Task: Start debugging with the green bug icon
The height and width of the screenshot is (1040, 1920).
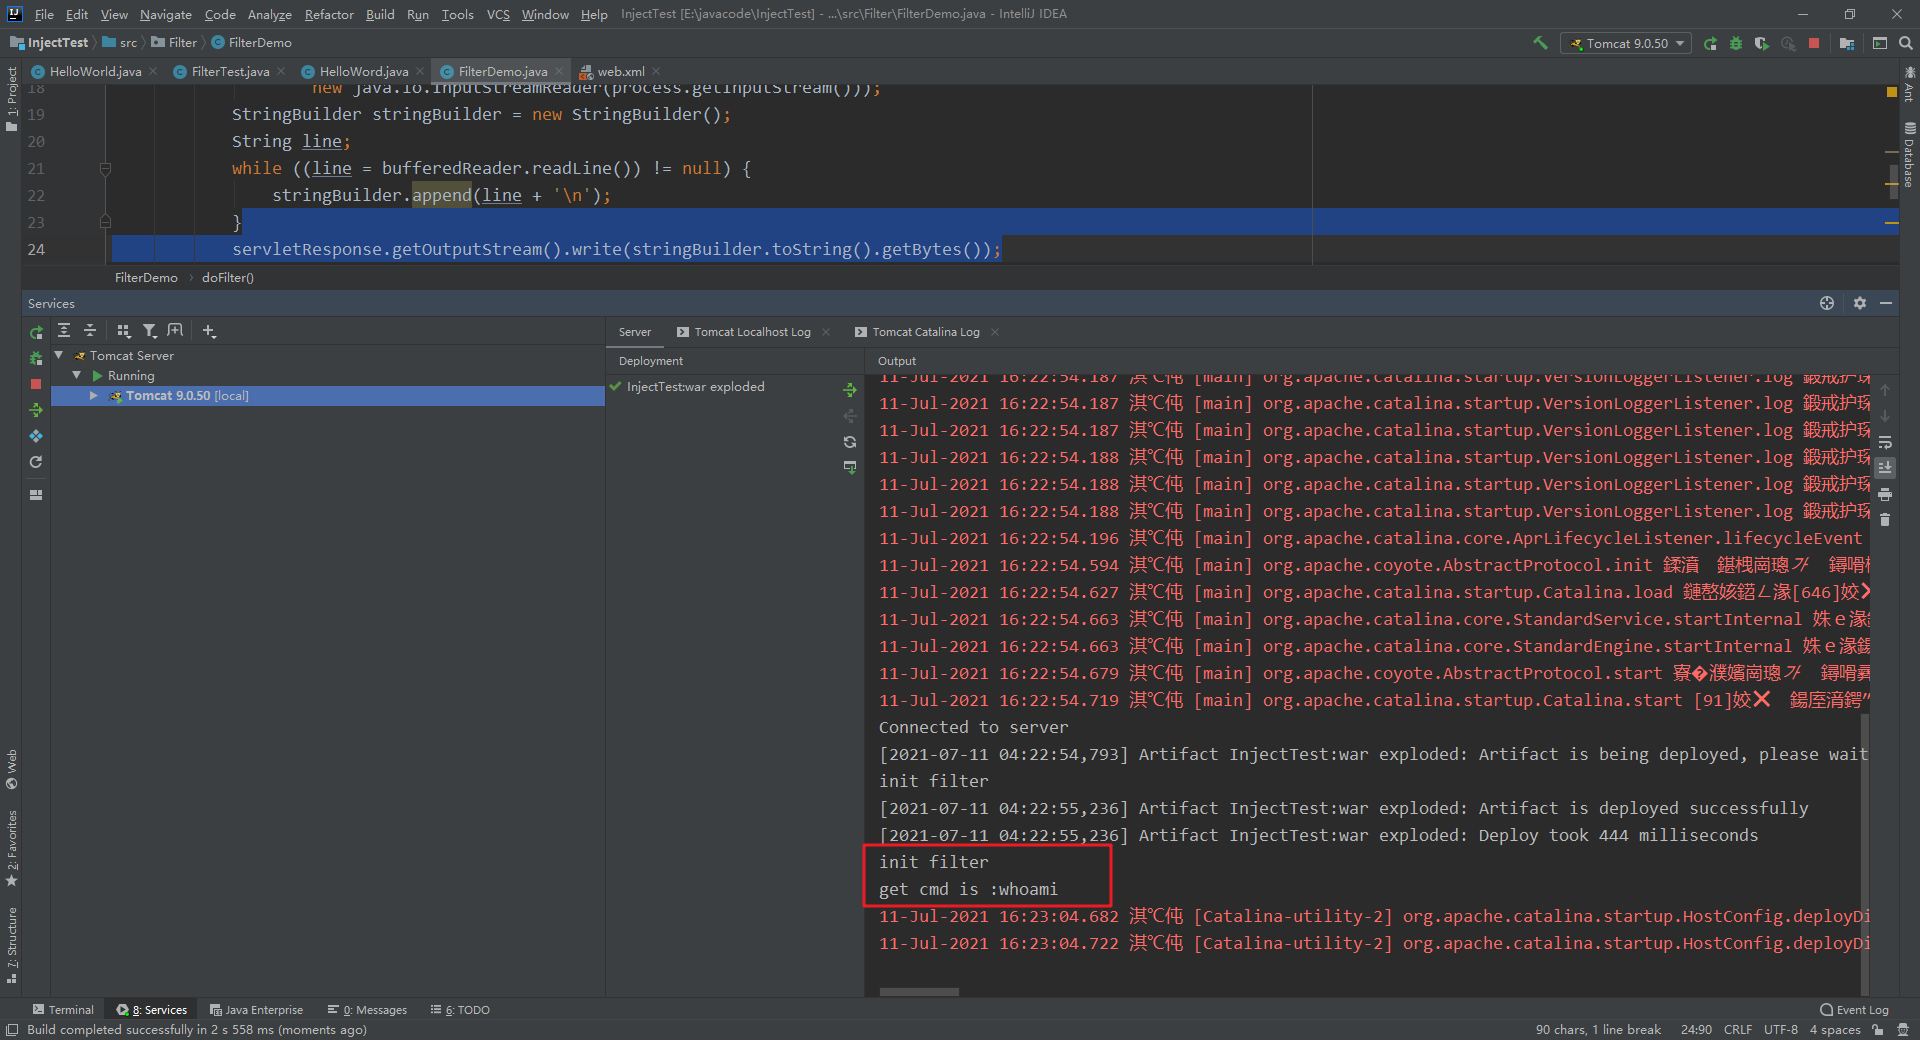Action: [x=1736, y=43]
